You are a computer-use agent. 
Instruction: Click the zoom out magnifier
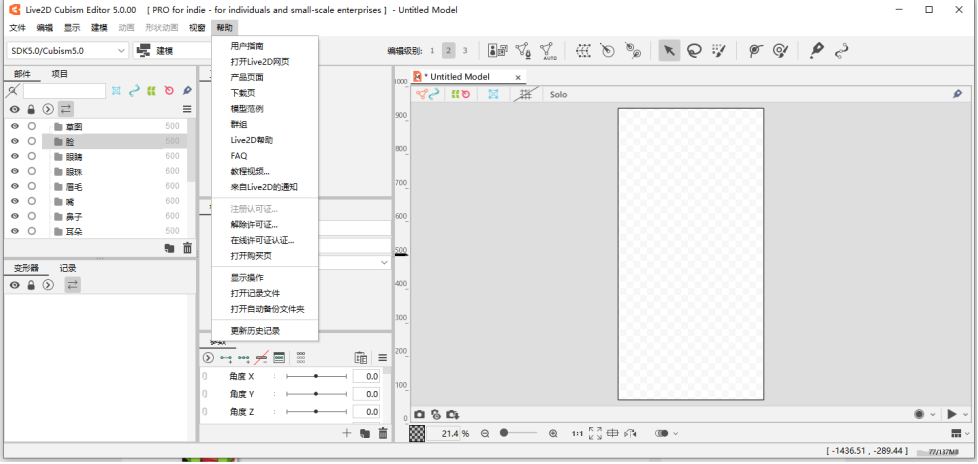pos(485,433)
